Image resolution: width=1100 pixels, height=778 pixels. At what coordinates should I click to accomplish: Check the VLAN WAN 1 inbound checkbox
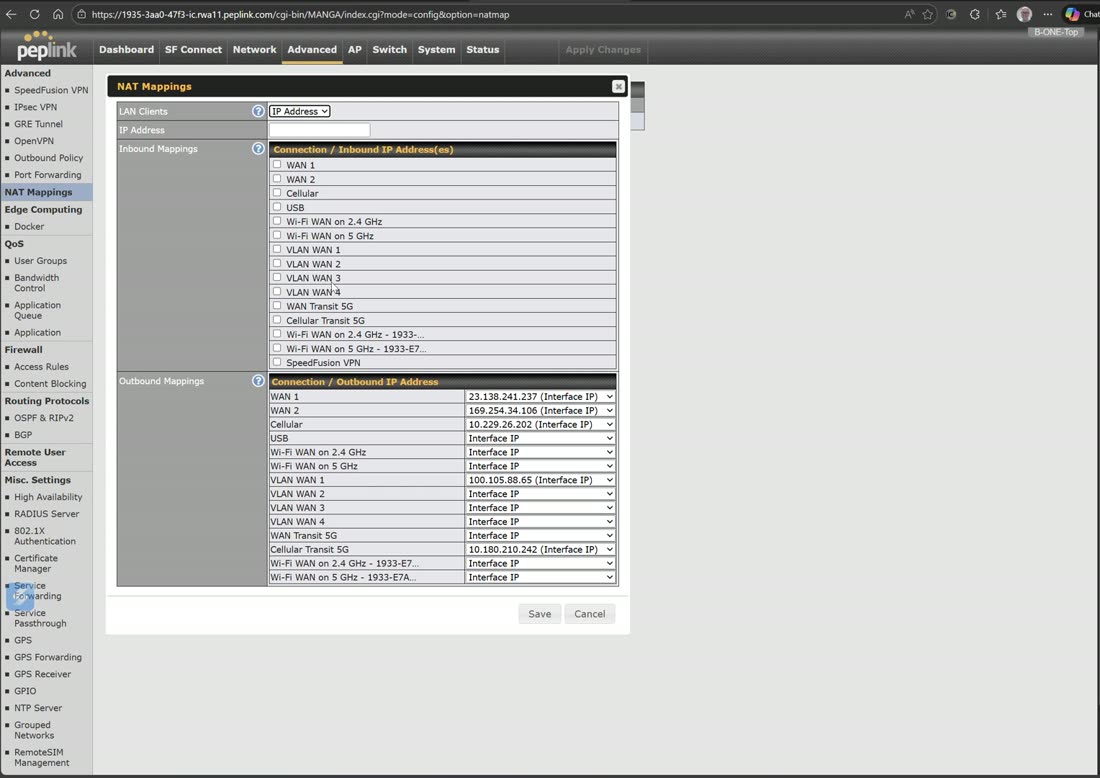click(x=277, y=249)
